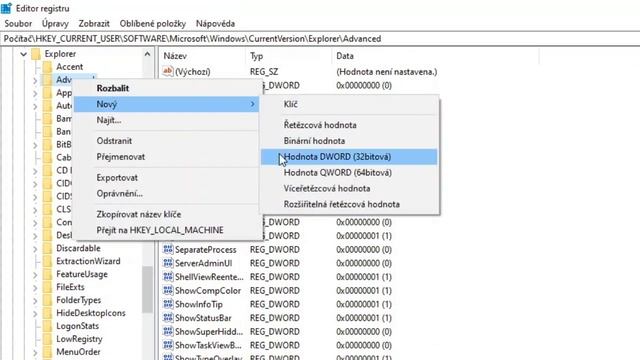Viewport: 640px width, 360px height.
Task: Expand the FileExts tree node
Action: [x=35, y=288]
